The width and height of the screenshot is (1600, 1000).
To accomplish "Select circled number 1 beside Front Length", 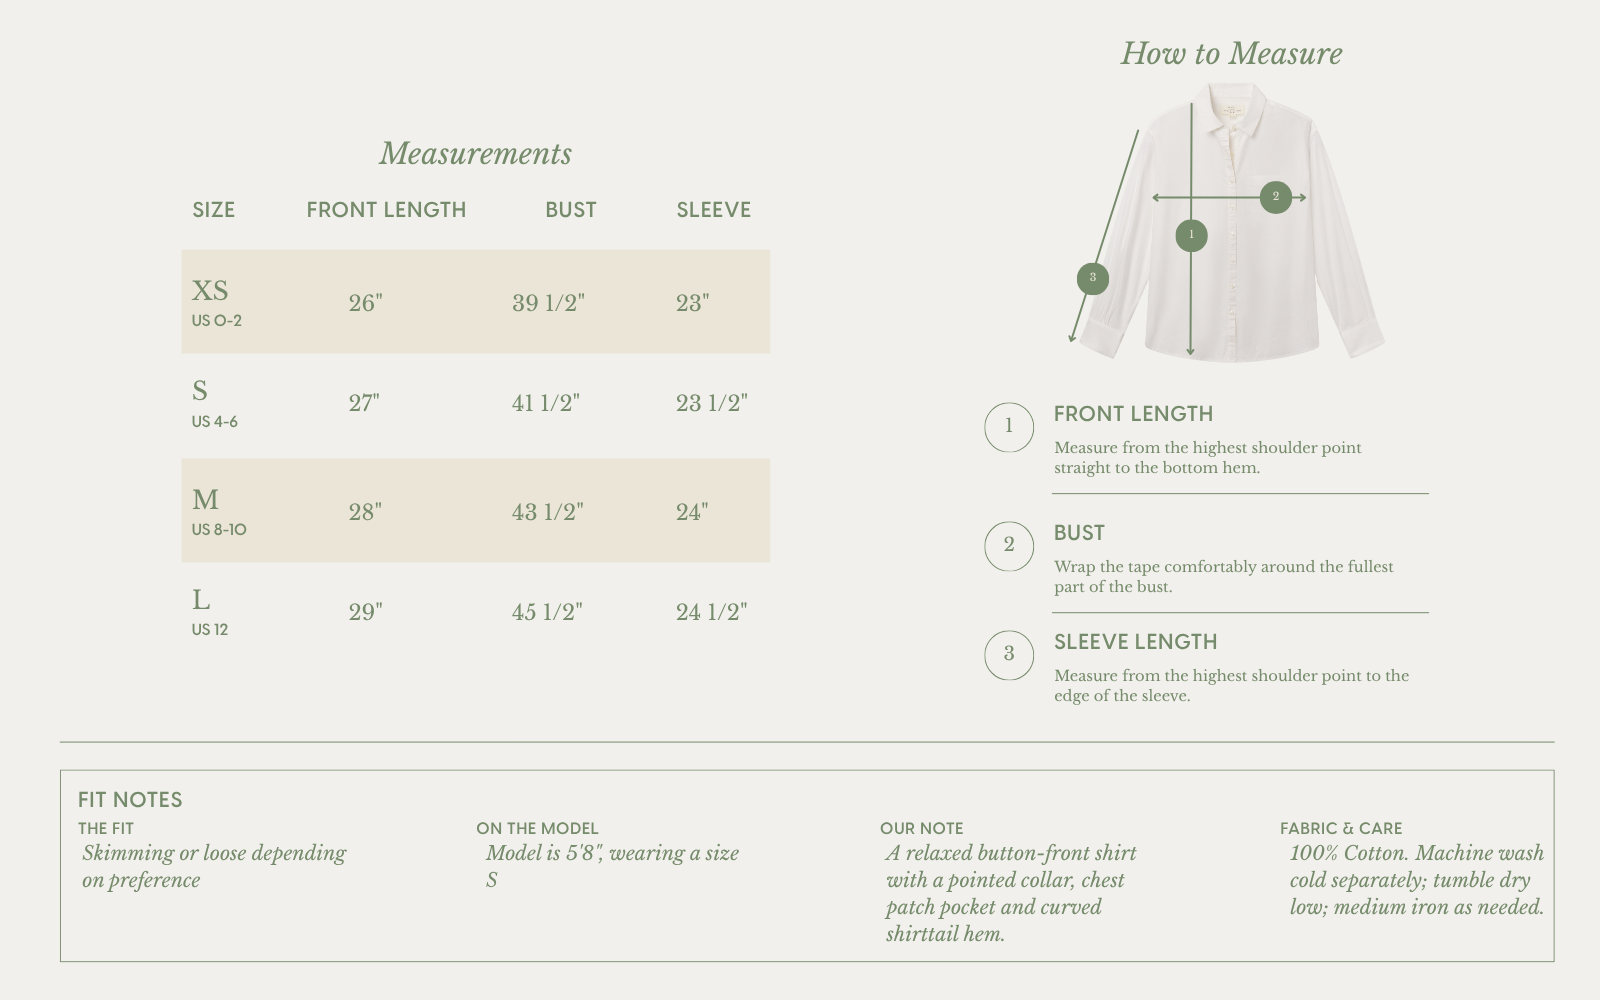I will pos(1009,427).
